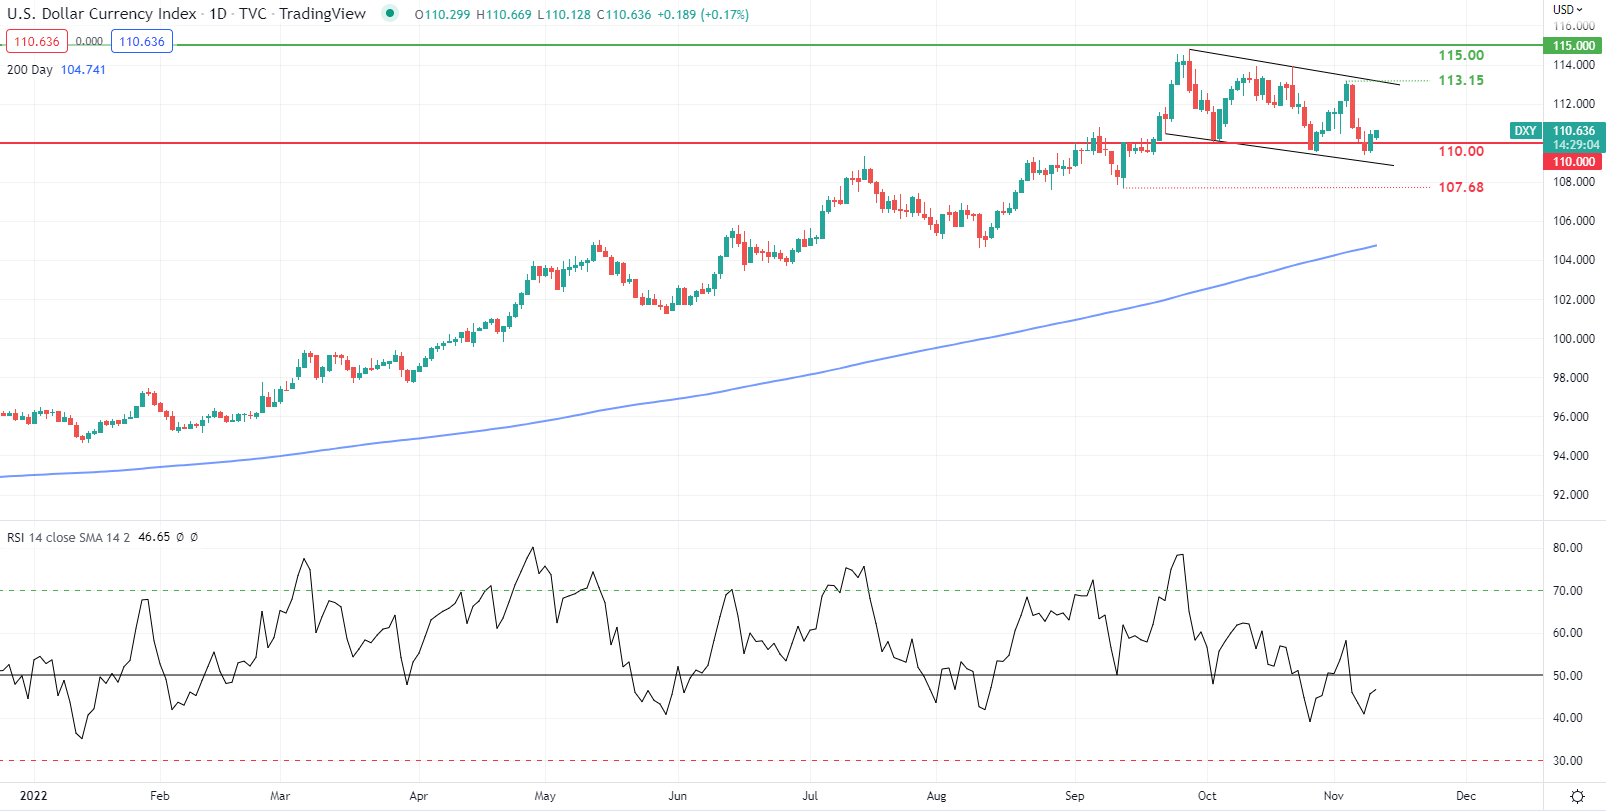Select the RSI 14 close indicator legend
The height and width of the screenshot is (811, 1606).
point(68,537)
